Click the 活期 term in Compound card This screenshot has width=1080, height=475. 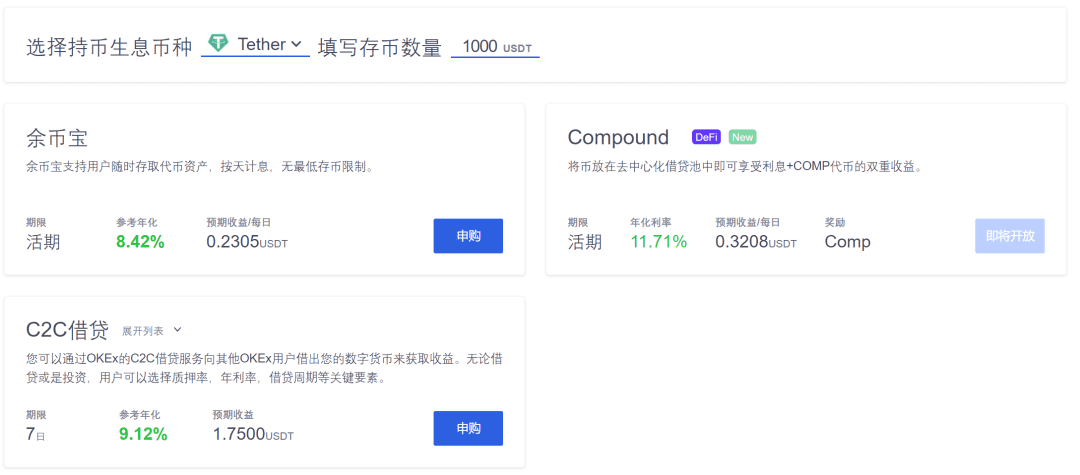[585, 242]
